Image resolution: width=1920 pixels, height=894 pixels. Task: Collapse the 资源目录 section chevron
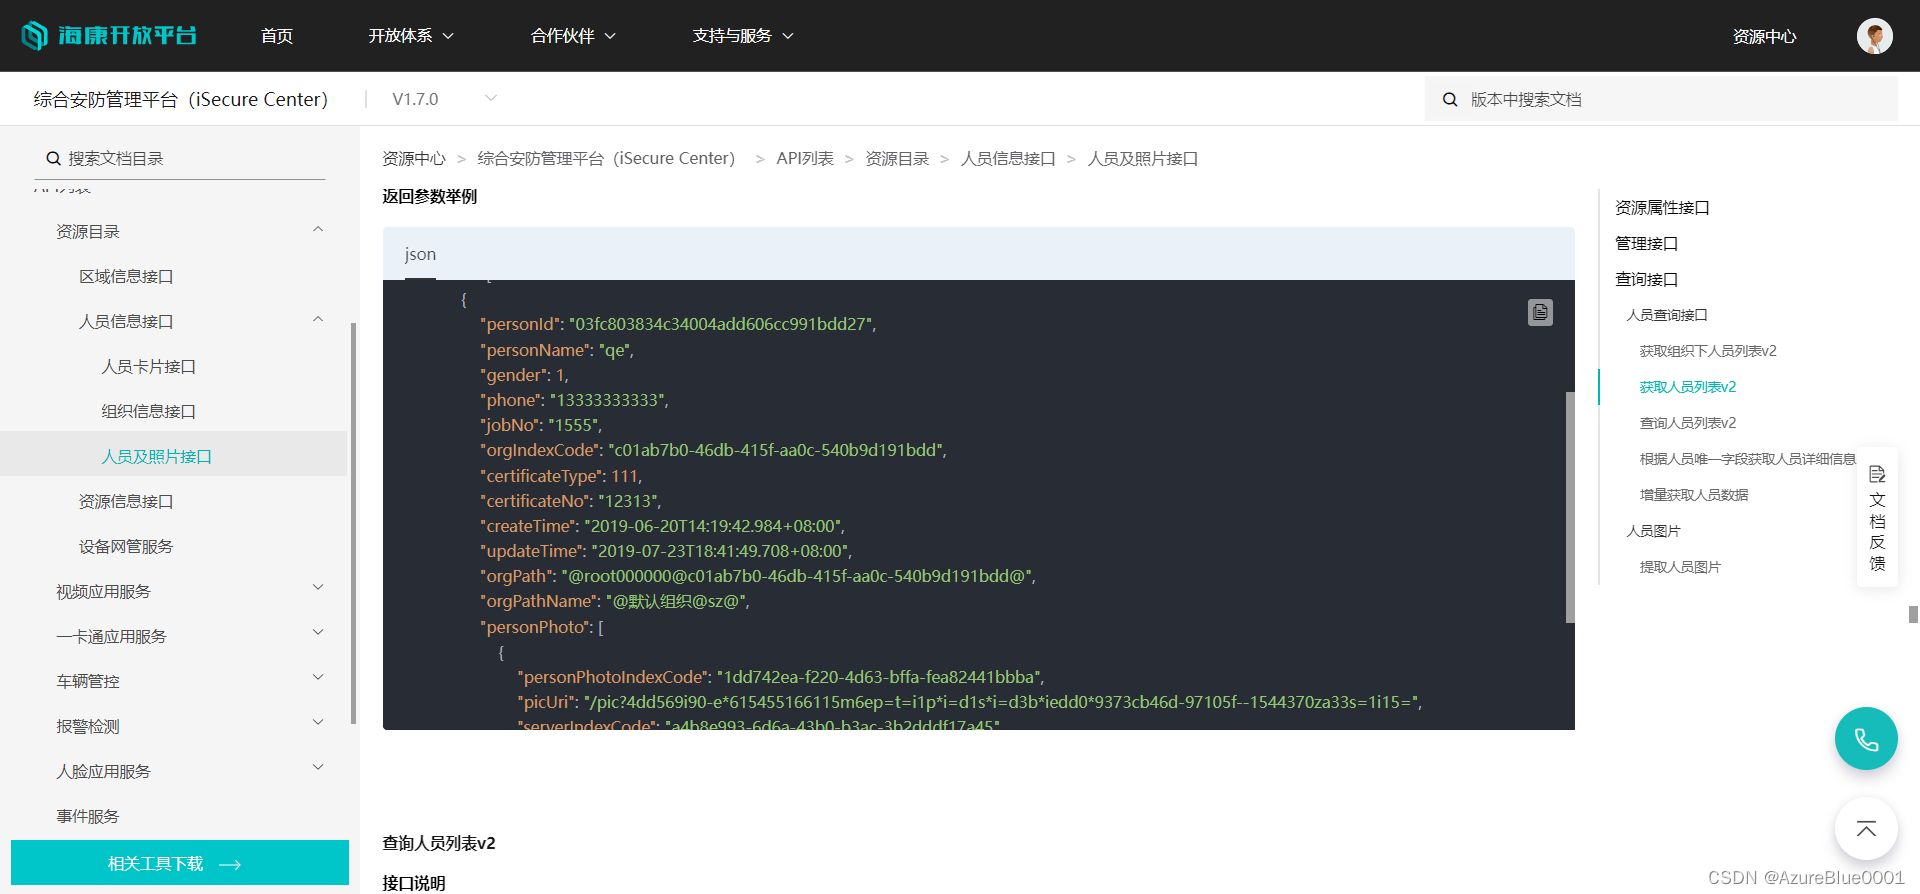[318, 230]
